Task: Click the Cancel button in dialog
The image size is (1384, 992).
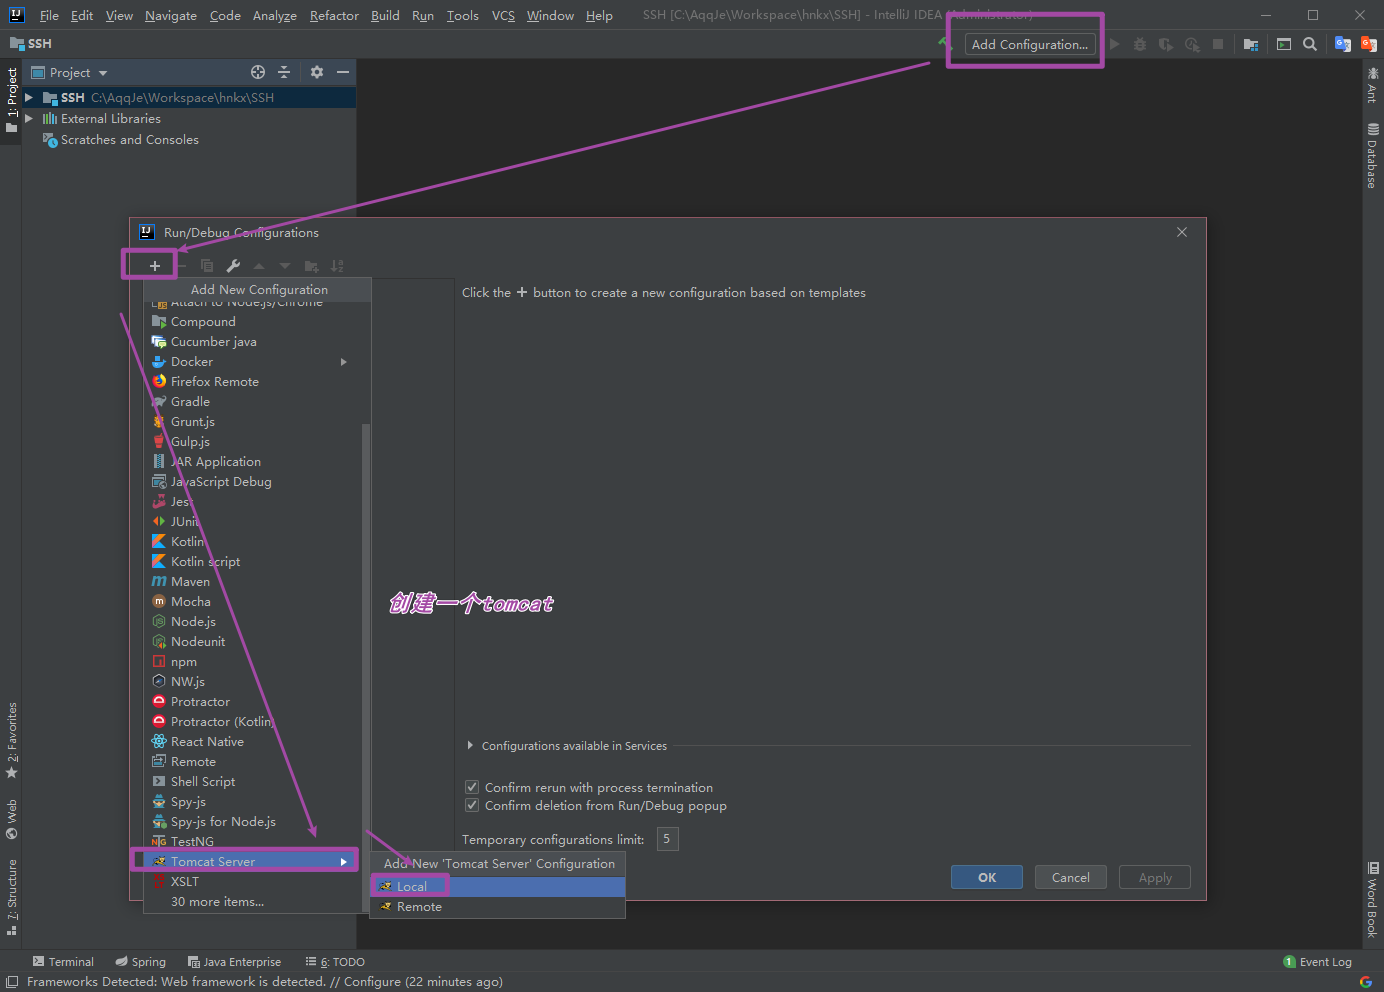Action: pyautogui.click(x=1071, y=877)
